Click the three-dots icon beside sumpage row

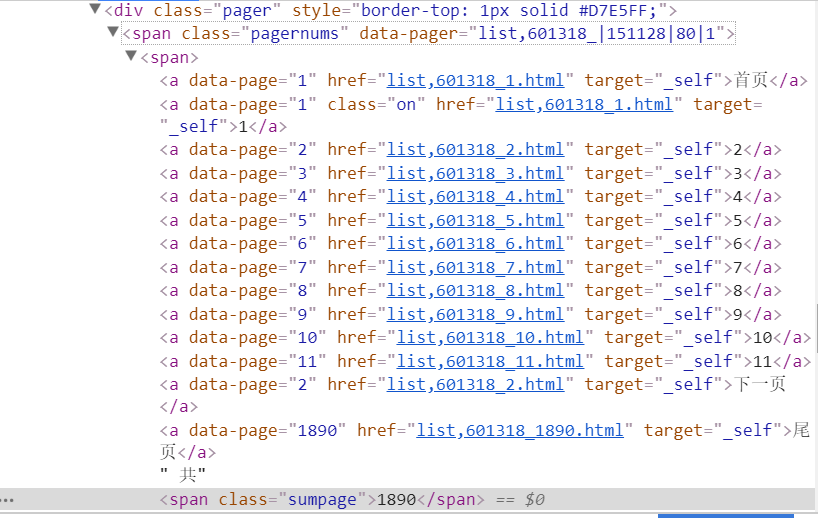tap(8, 499)
